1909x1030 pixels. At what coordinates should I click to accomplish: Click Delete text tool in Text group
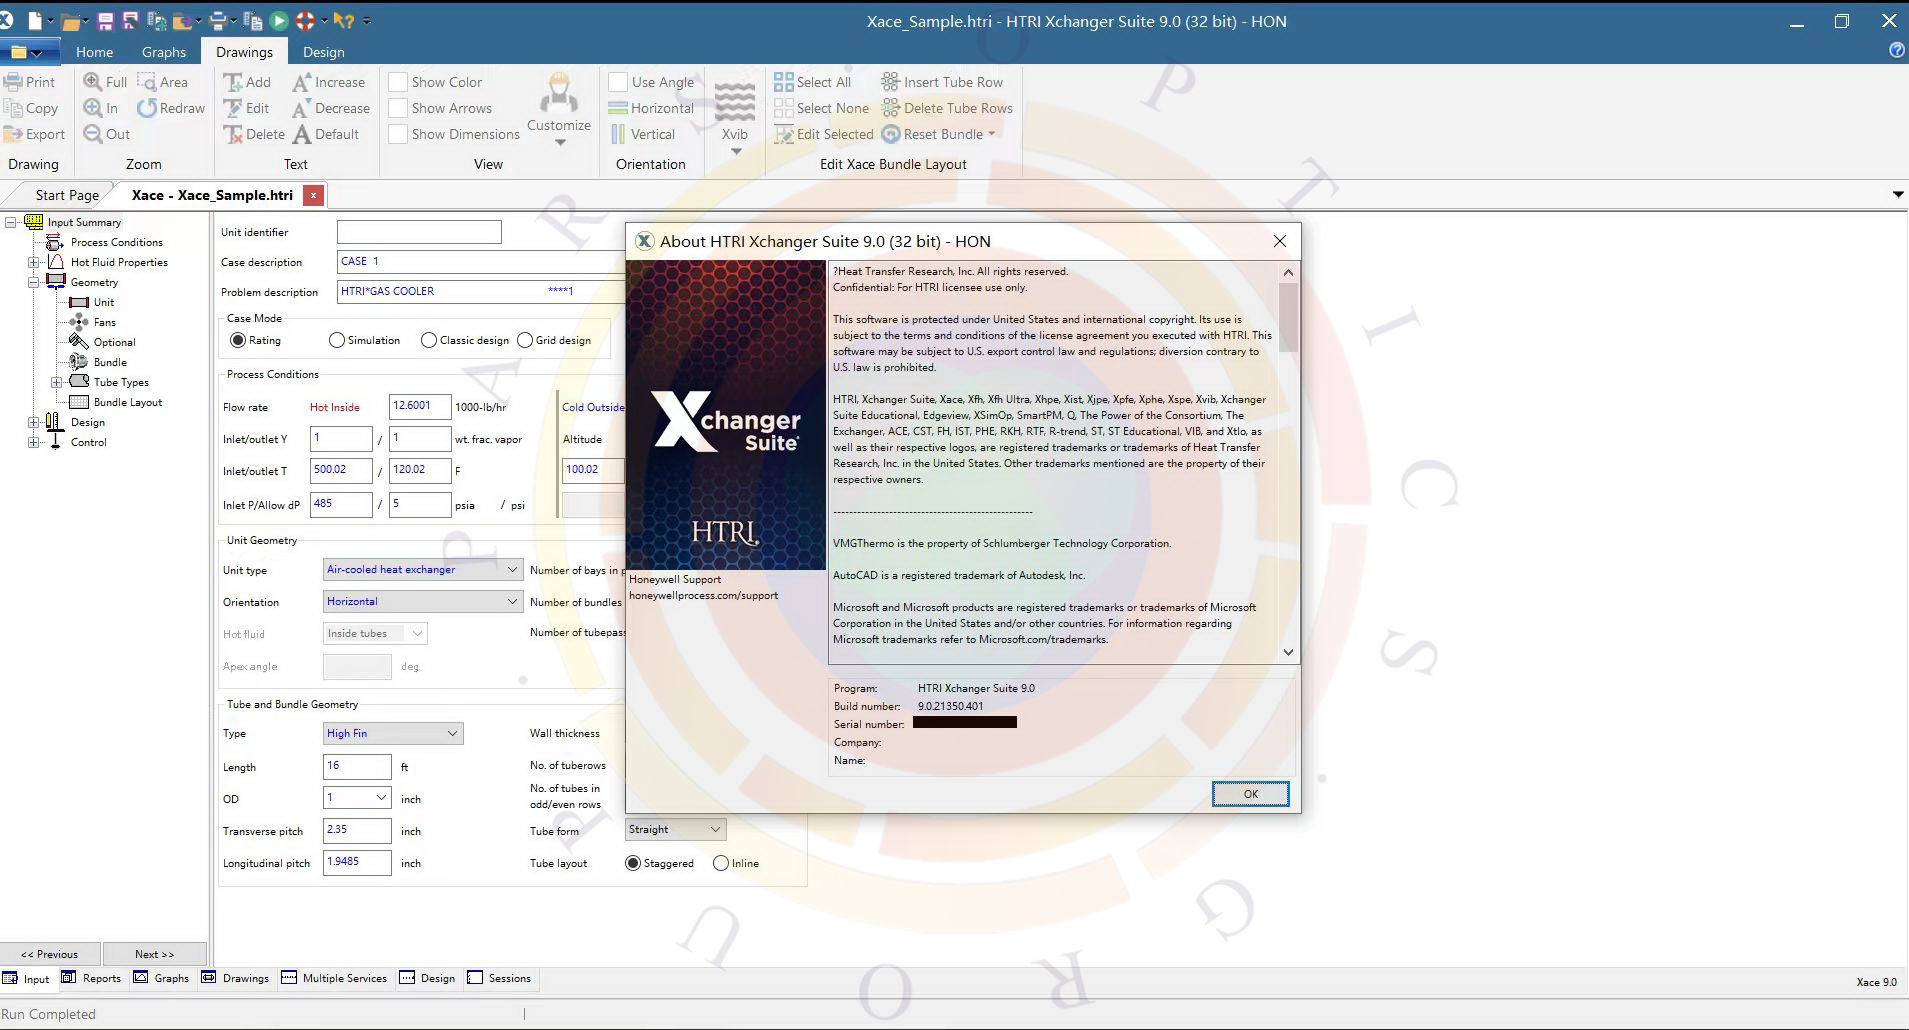254,134
